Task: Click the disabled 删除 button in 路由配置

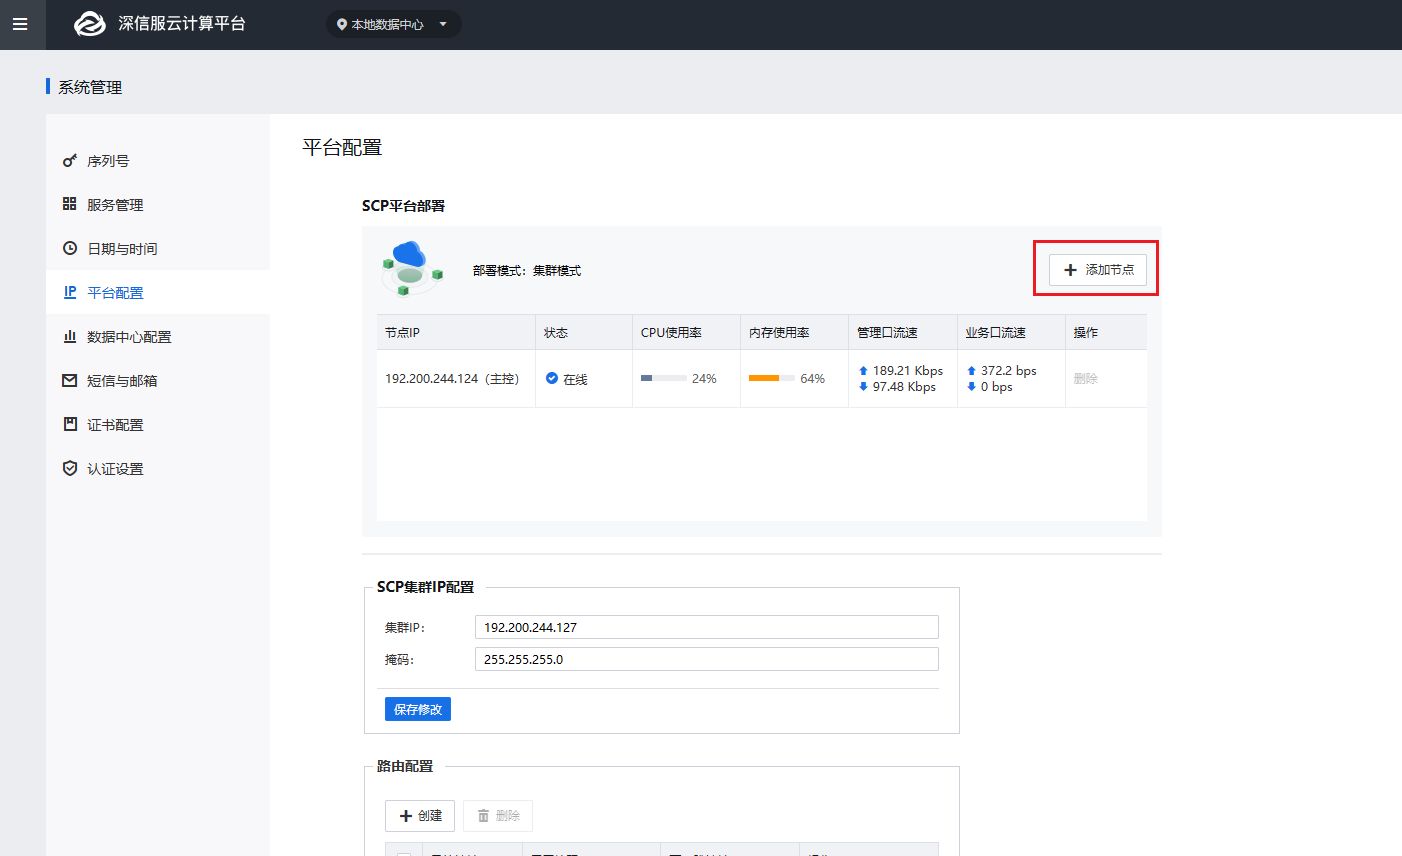Action: [x=498, y=816]
